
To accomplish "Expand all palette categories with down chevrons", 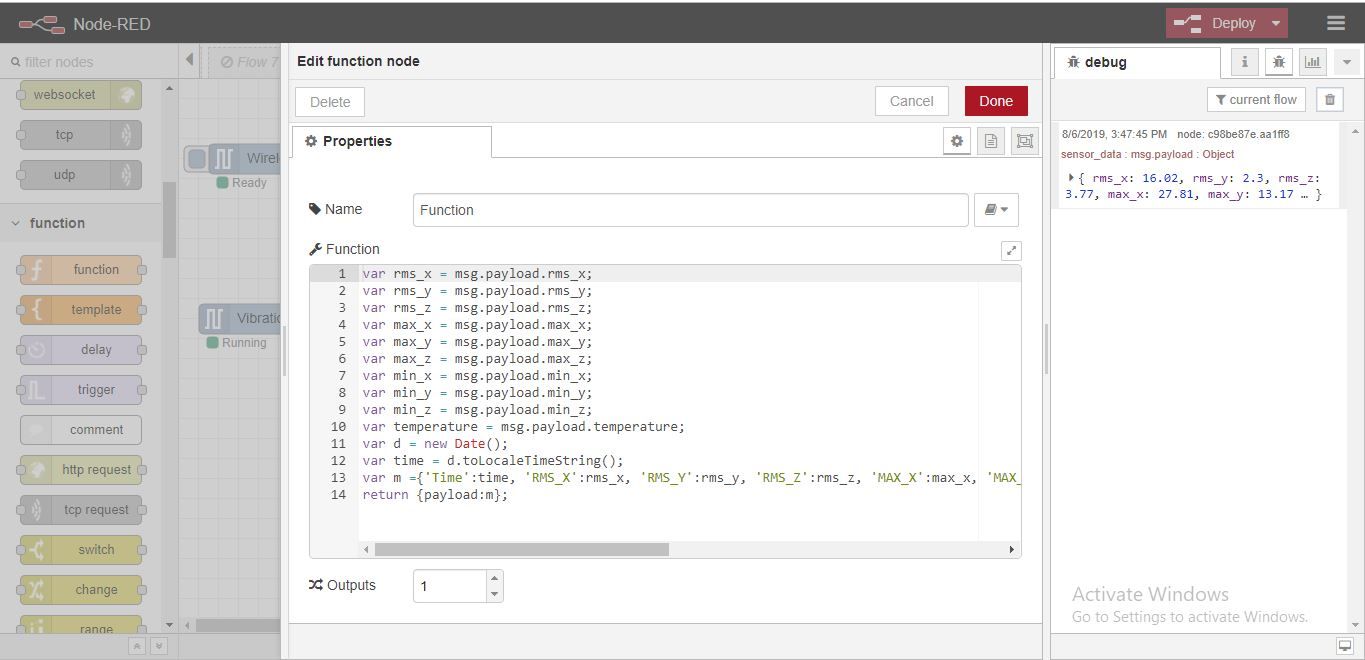I will (x=158, y=647).
